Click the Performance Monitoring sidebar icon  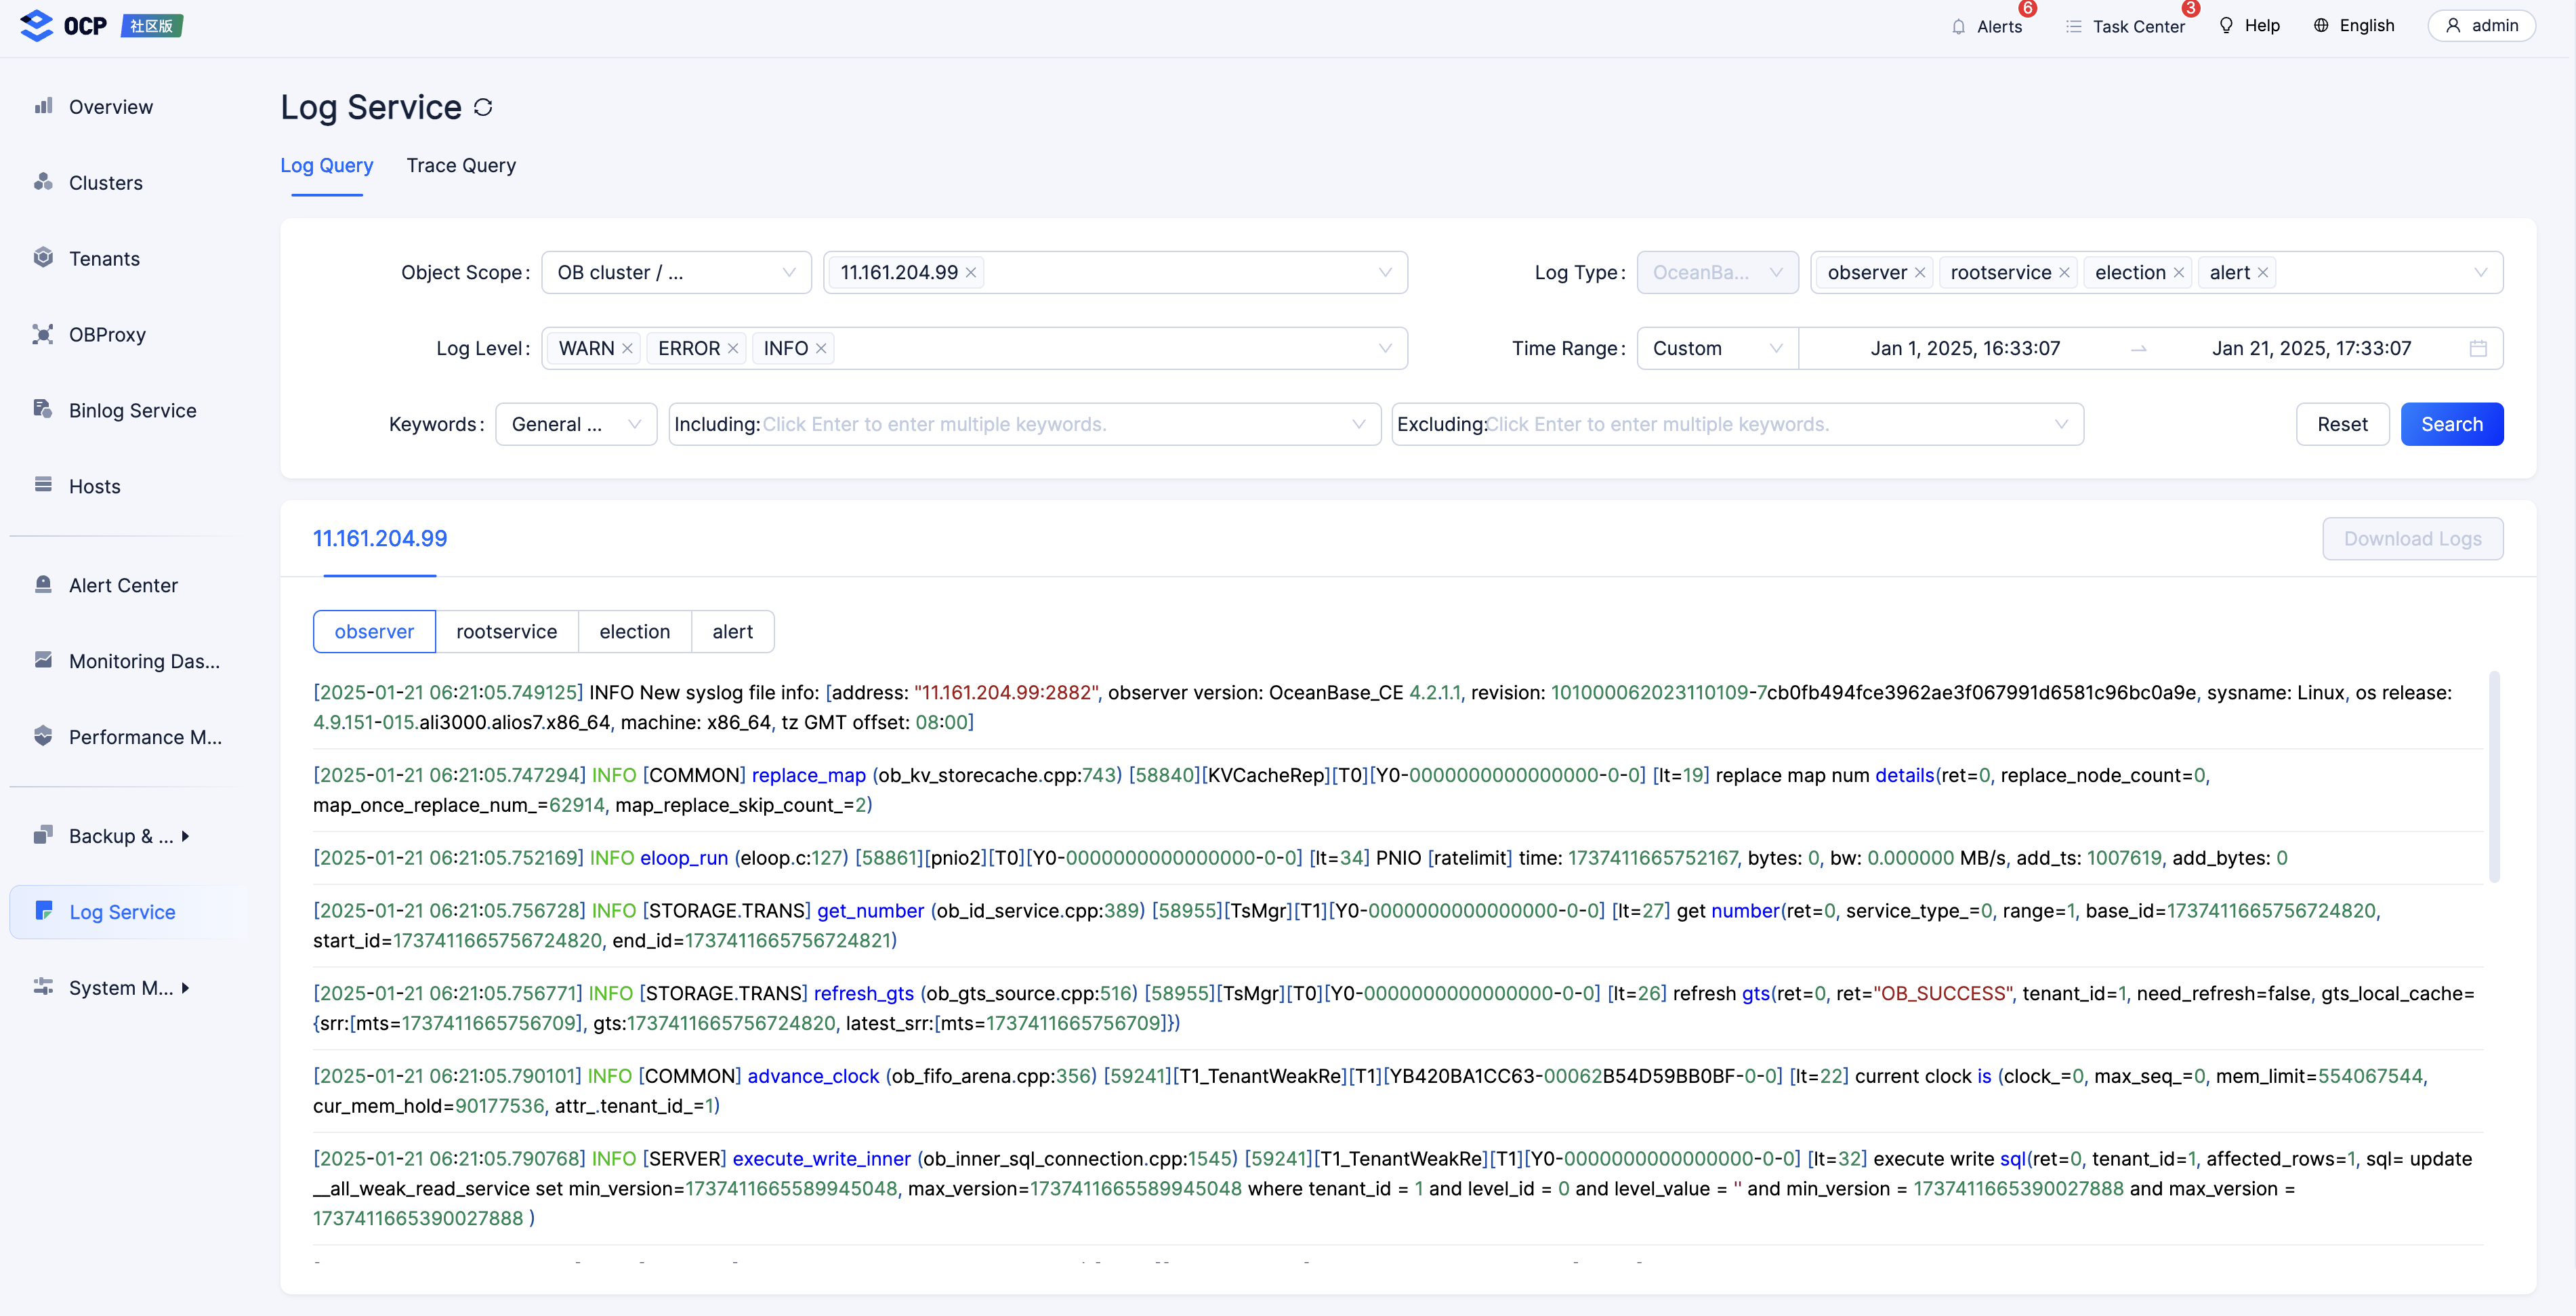[x=43, y=736]
